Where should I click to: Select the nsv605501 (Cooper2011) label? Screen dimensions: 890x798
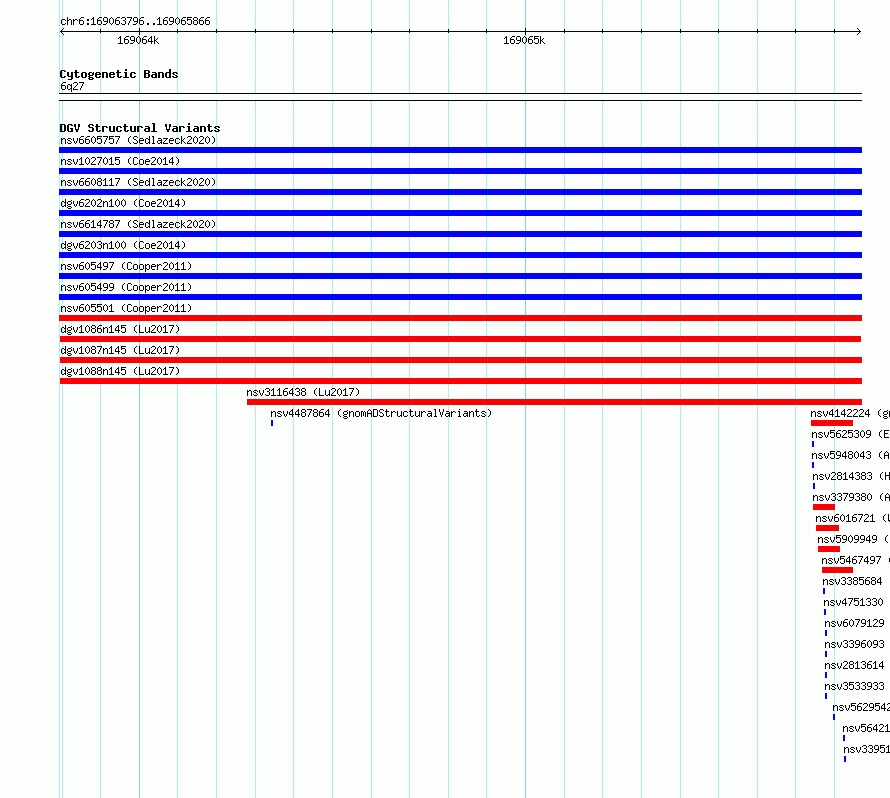[126, 308]
